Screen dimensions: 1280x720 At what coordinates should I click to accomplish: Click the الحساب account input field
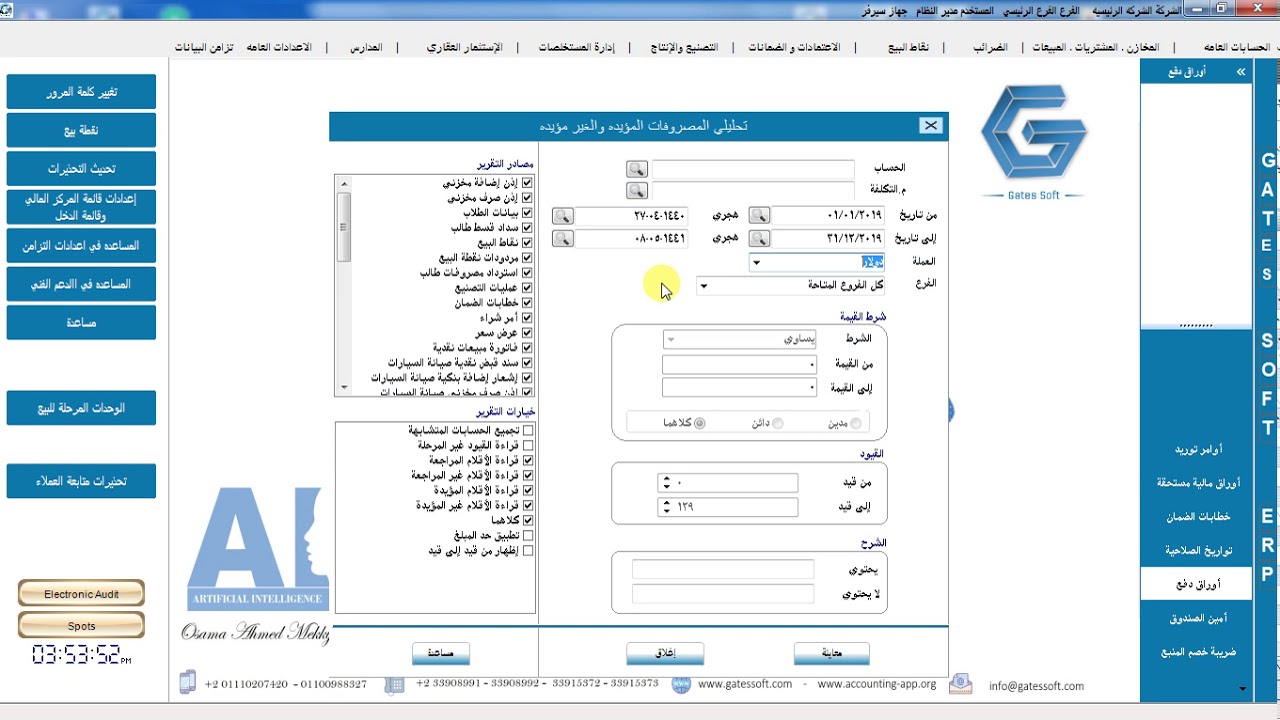pos(753,169)
